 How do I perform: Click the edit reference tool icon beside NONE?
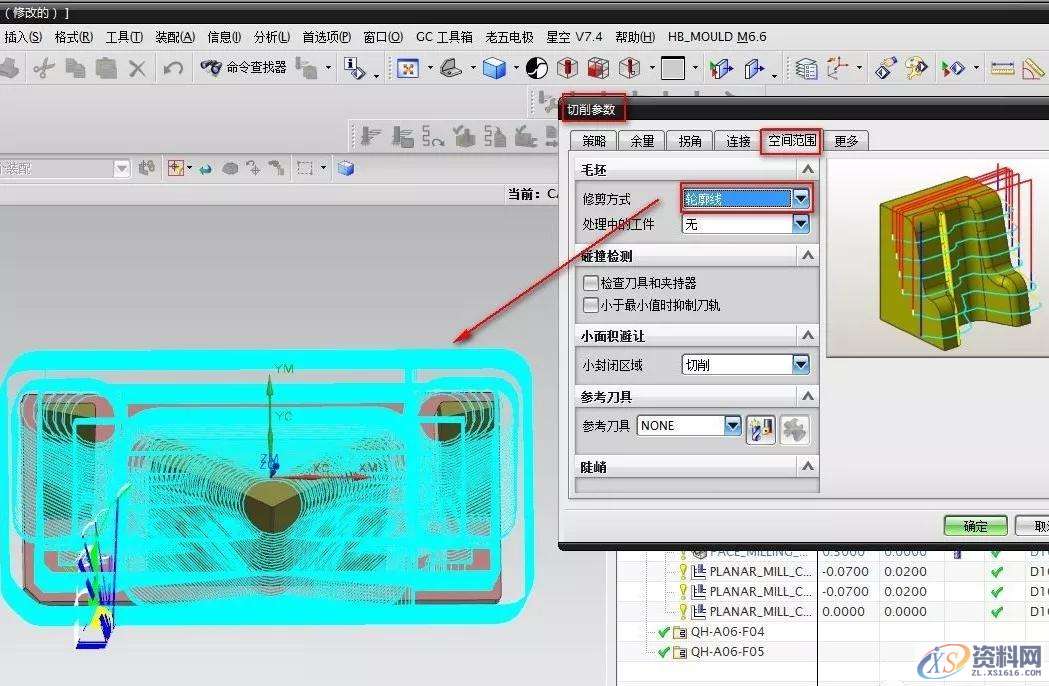click(760, 428)
